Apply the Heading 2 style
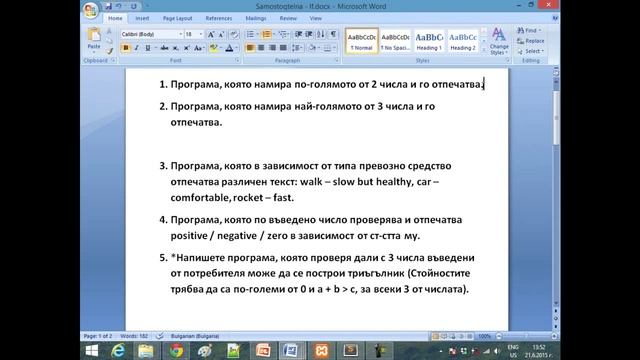The image size is (640, 360). 463,41
